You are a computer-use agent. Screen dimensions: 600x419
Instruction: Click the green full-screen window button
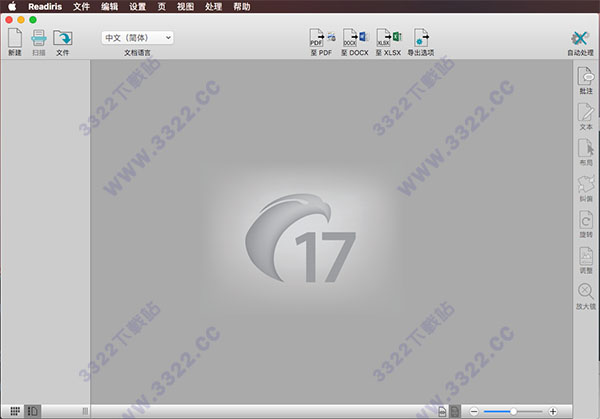point(33,20)
